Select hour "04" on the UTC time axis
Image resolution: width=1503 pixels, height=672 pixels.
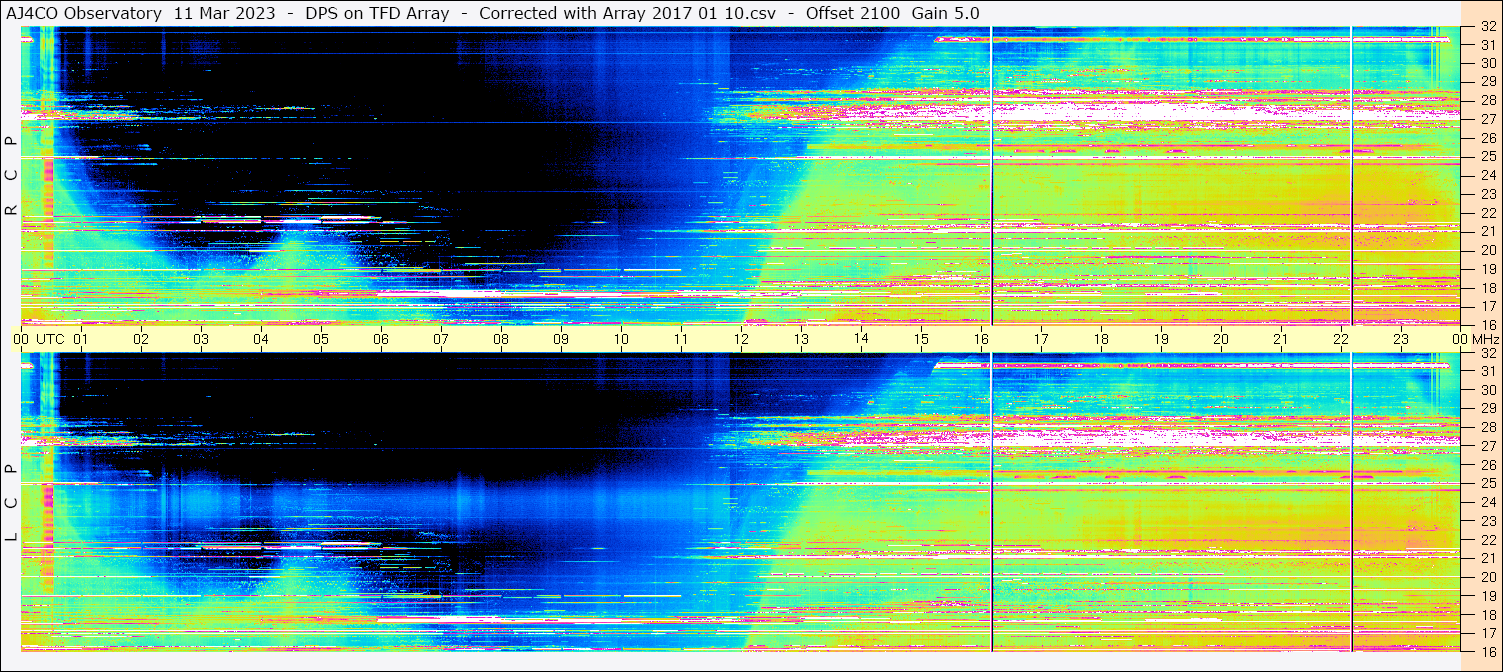[261, 339]
